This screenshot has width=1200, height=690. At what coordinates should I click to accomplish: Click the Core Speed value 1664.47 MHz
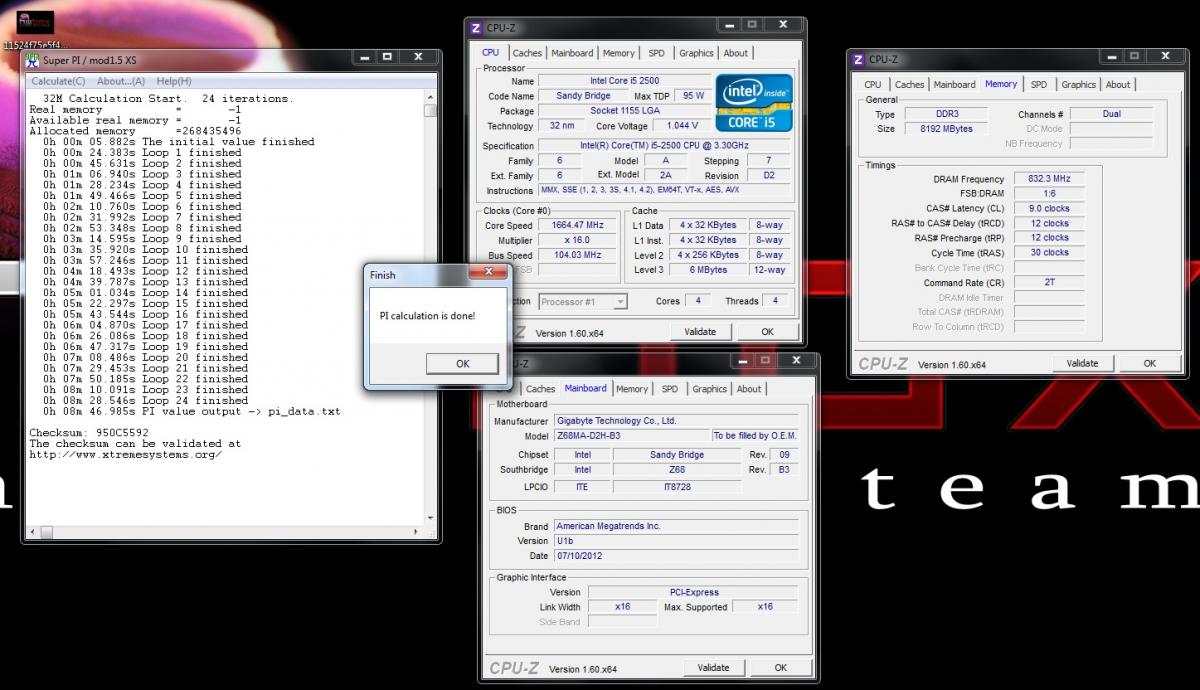click(x=576, y=225)
